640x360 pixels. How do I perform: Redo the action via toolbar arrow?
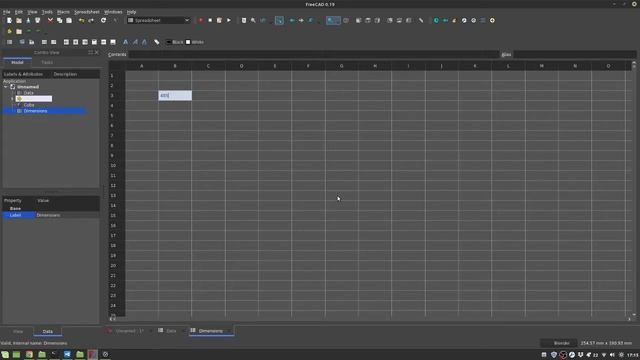91,20
